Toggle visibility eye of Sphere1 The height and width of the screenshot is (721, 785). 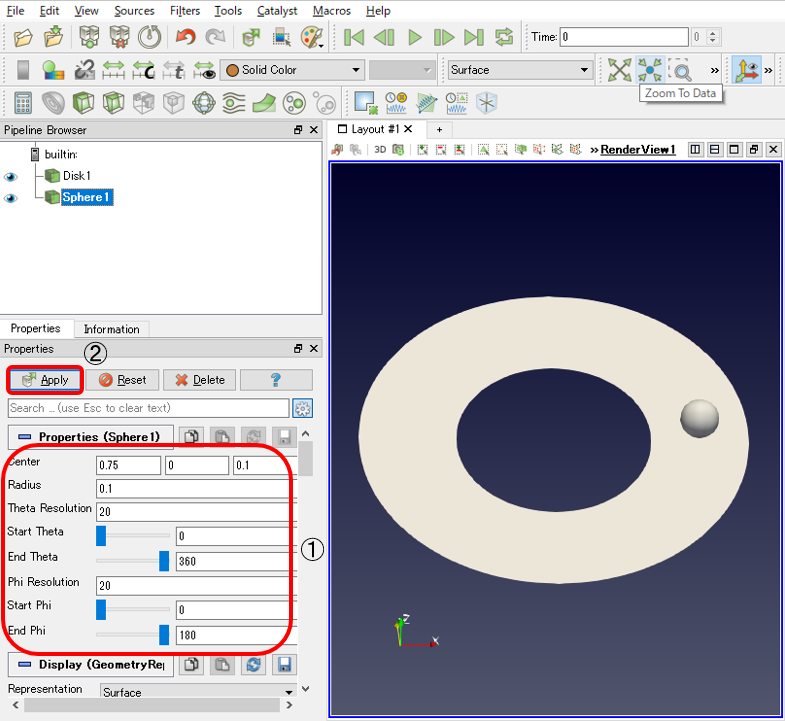pyautogui.click(x=11, y=198)
